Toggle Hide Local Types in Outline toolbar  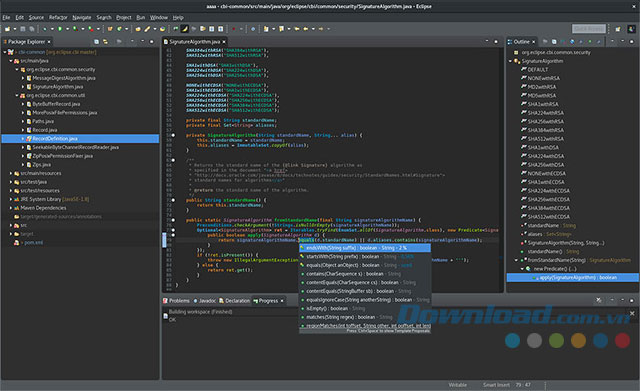click(x=599, y=42)
